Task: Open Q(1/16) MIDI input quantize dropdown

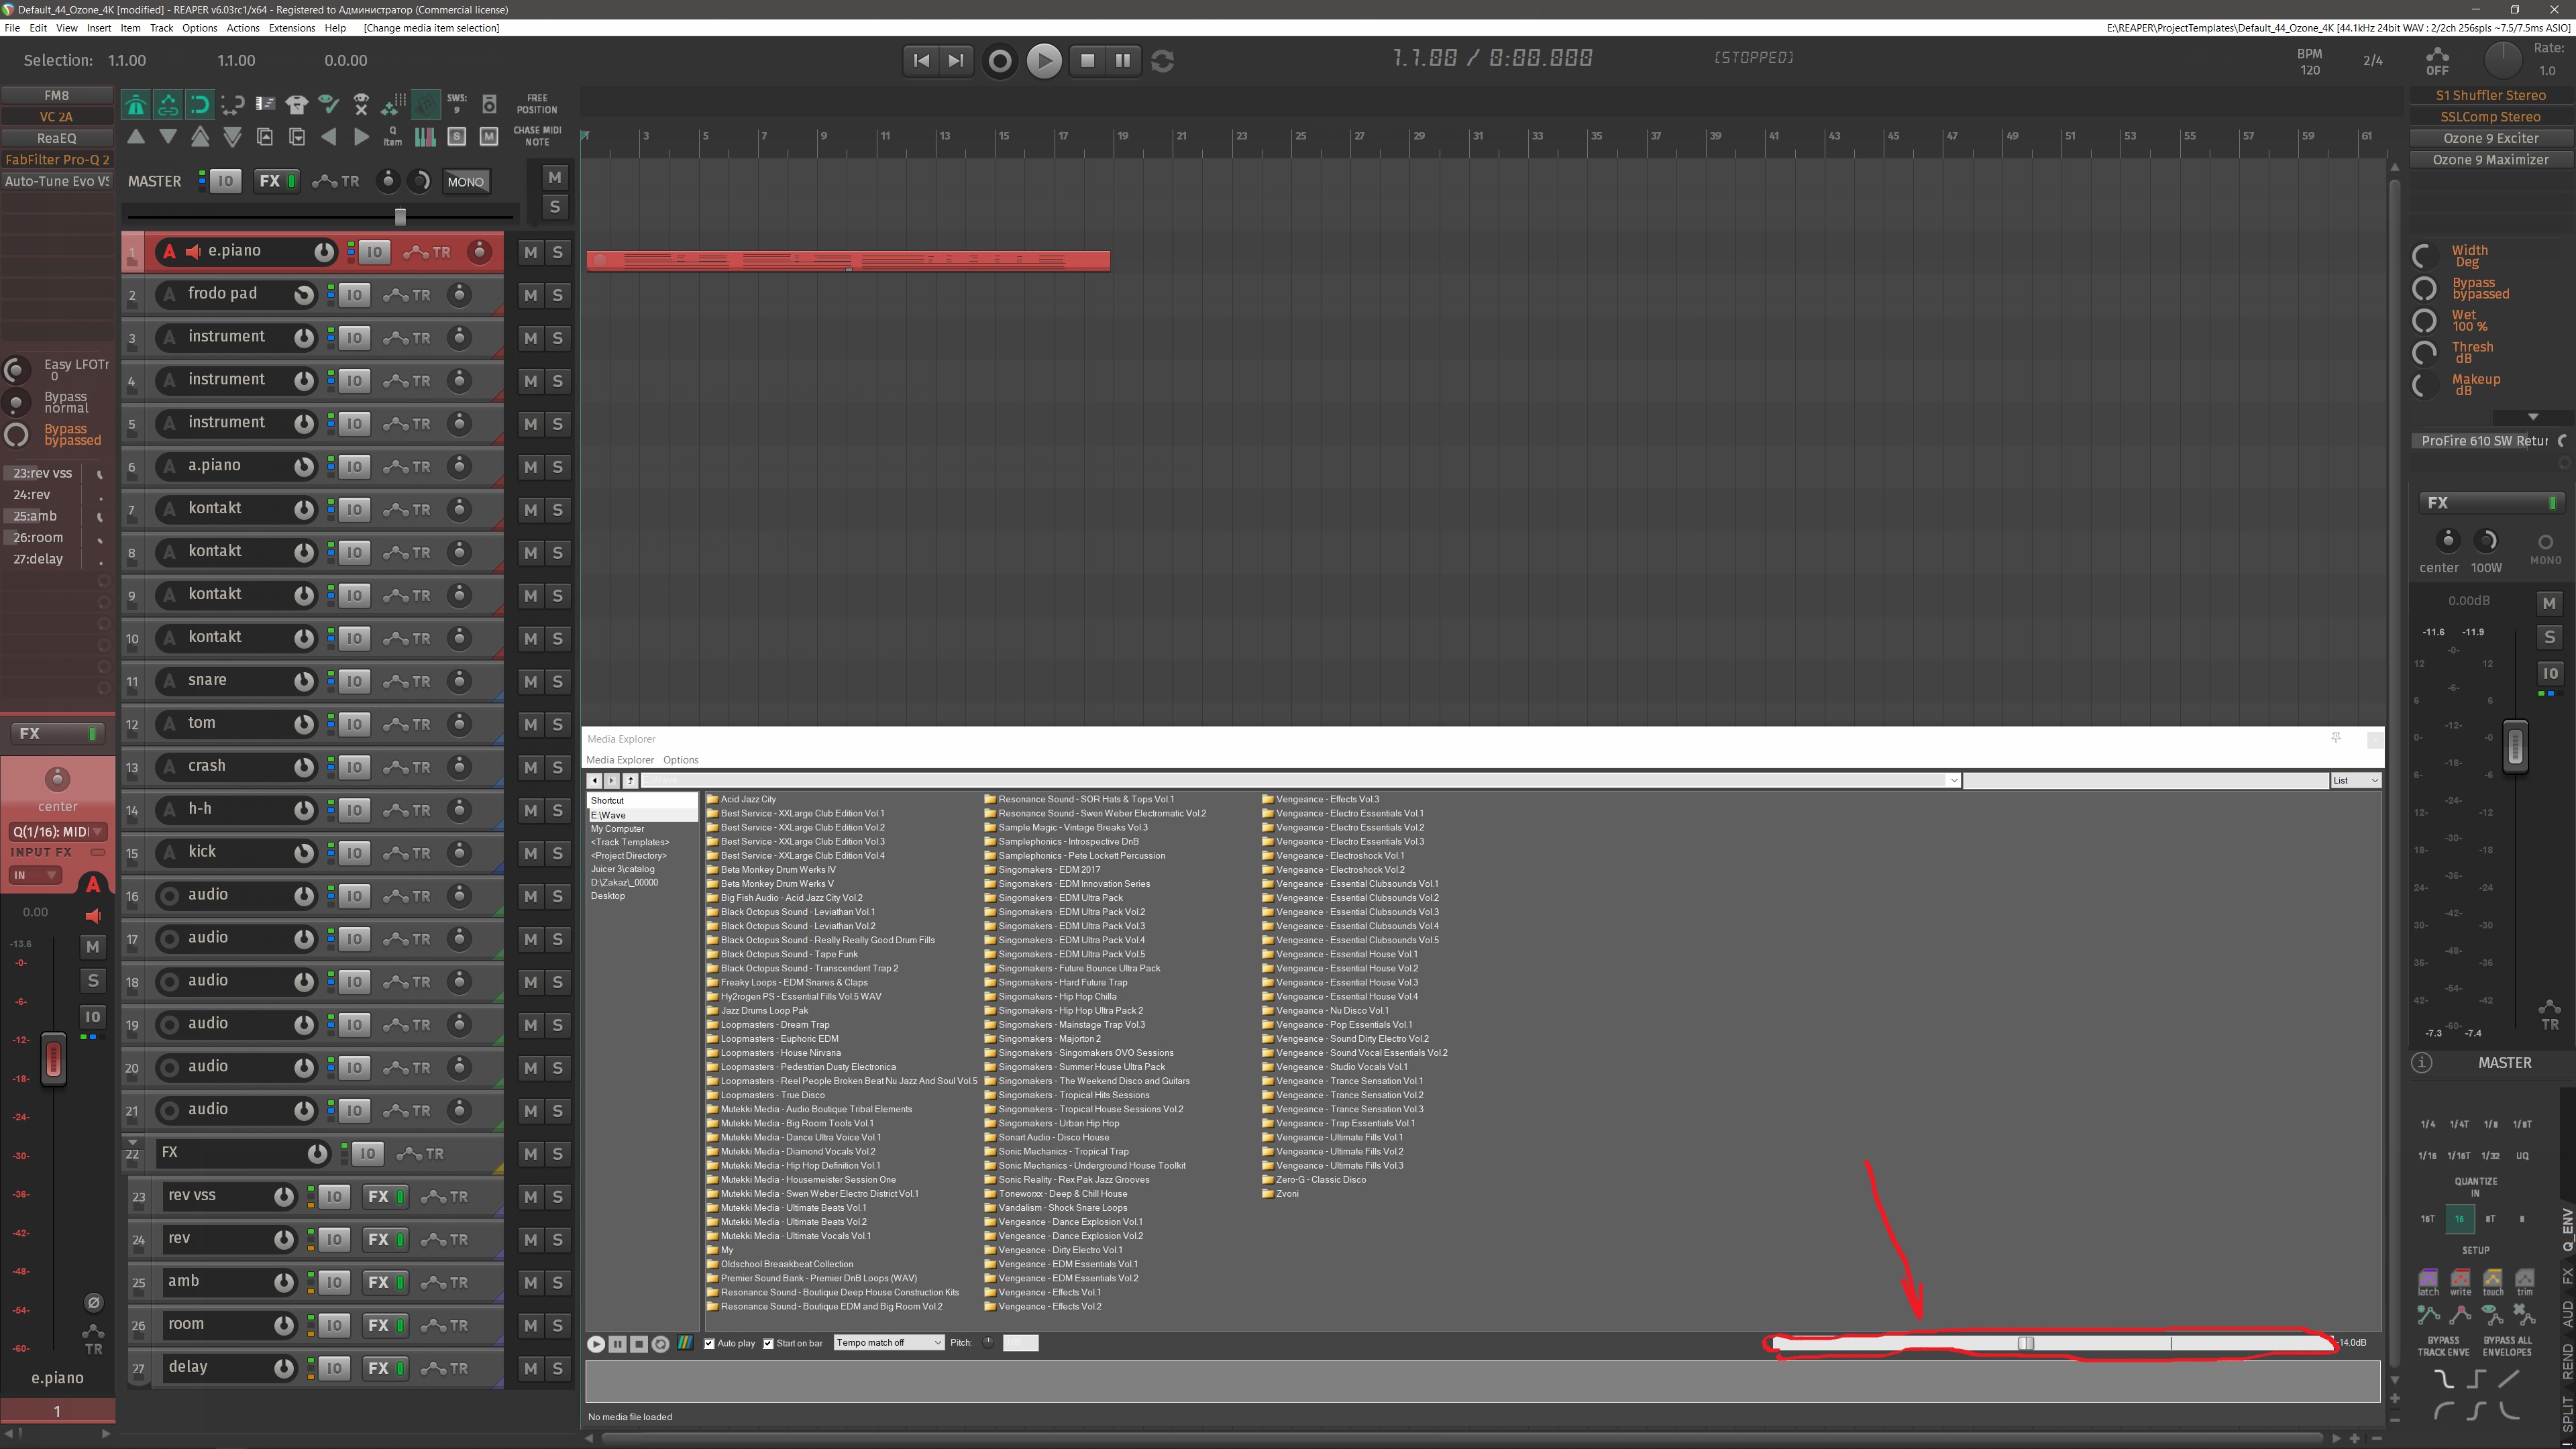Action: tap(57, 832)
